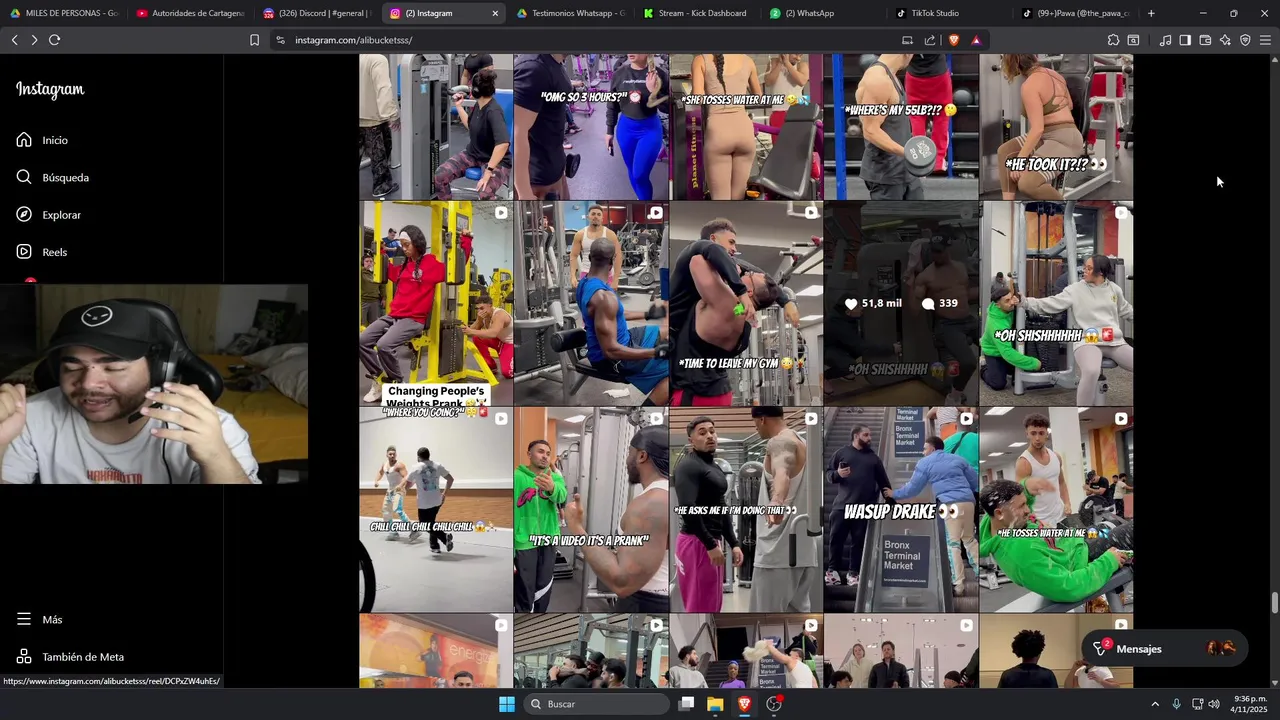Switch to Testimonios Whatsapp tab
This screenshot has width=1280, height=720.
coord(571,13)
